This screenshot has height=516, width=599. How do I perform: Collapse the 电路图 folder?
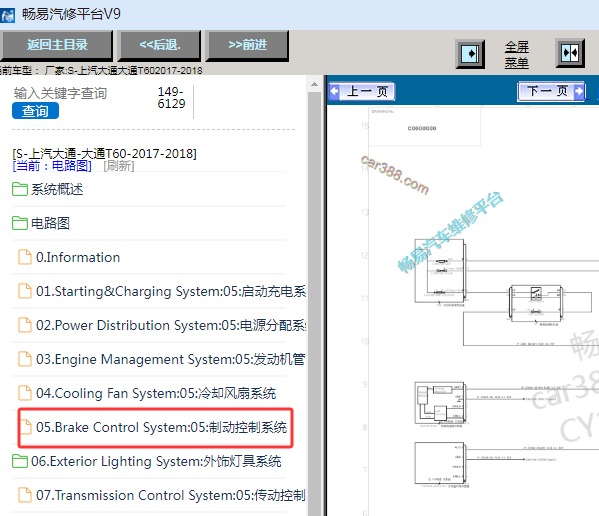click(x=41, y=223)
